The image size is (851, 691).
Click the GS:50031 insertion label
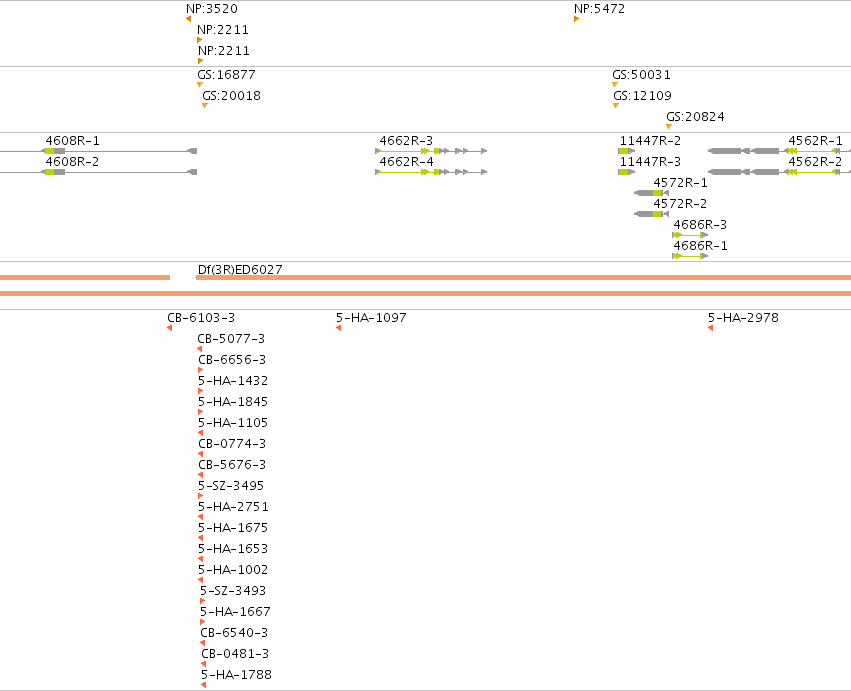tap(641, 74)
